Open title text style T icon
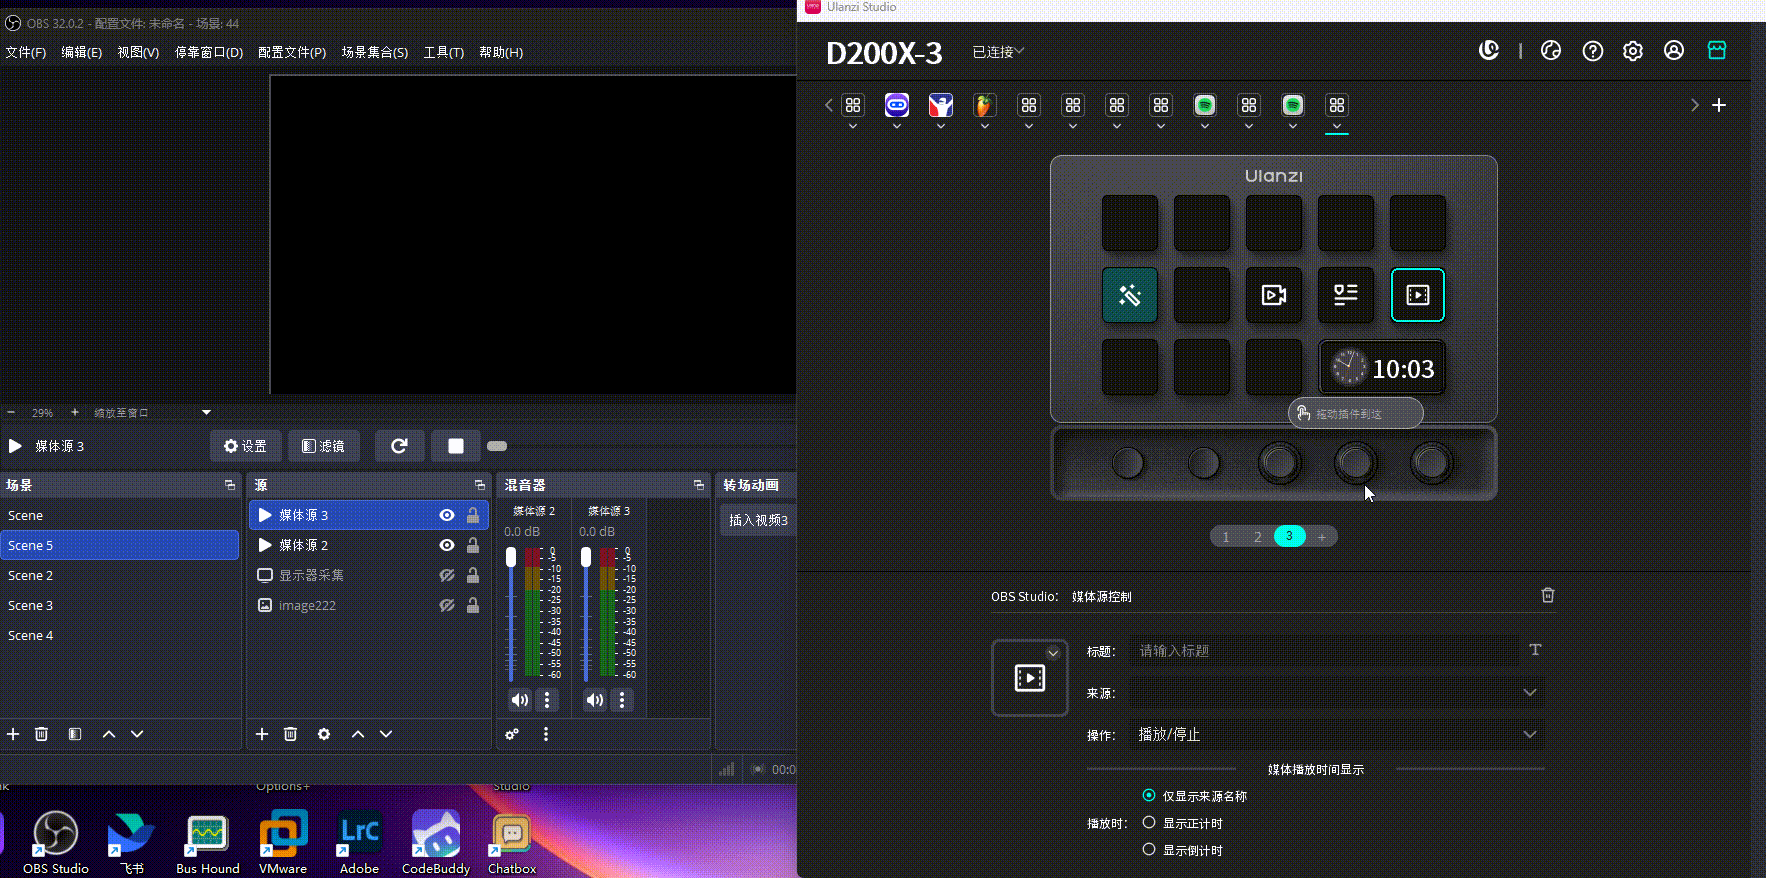 pos(1536,650)
